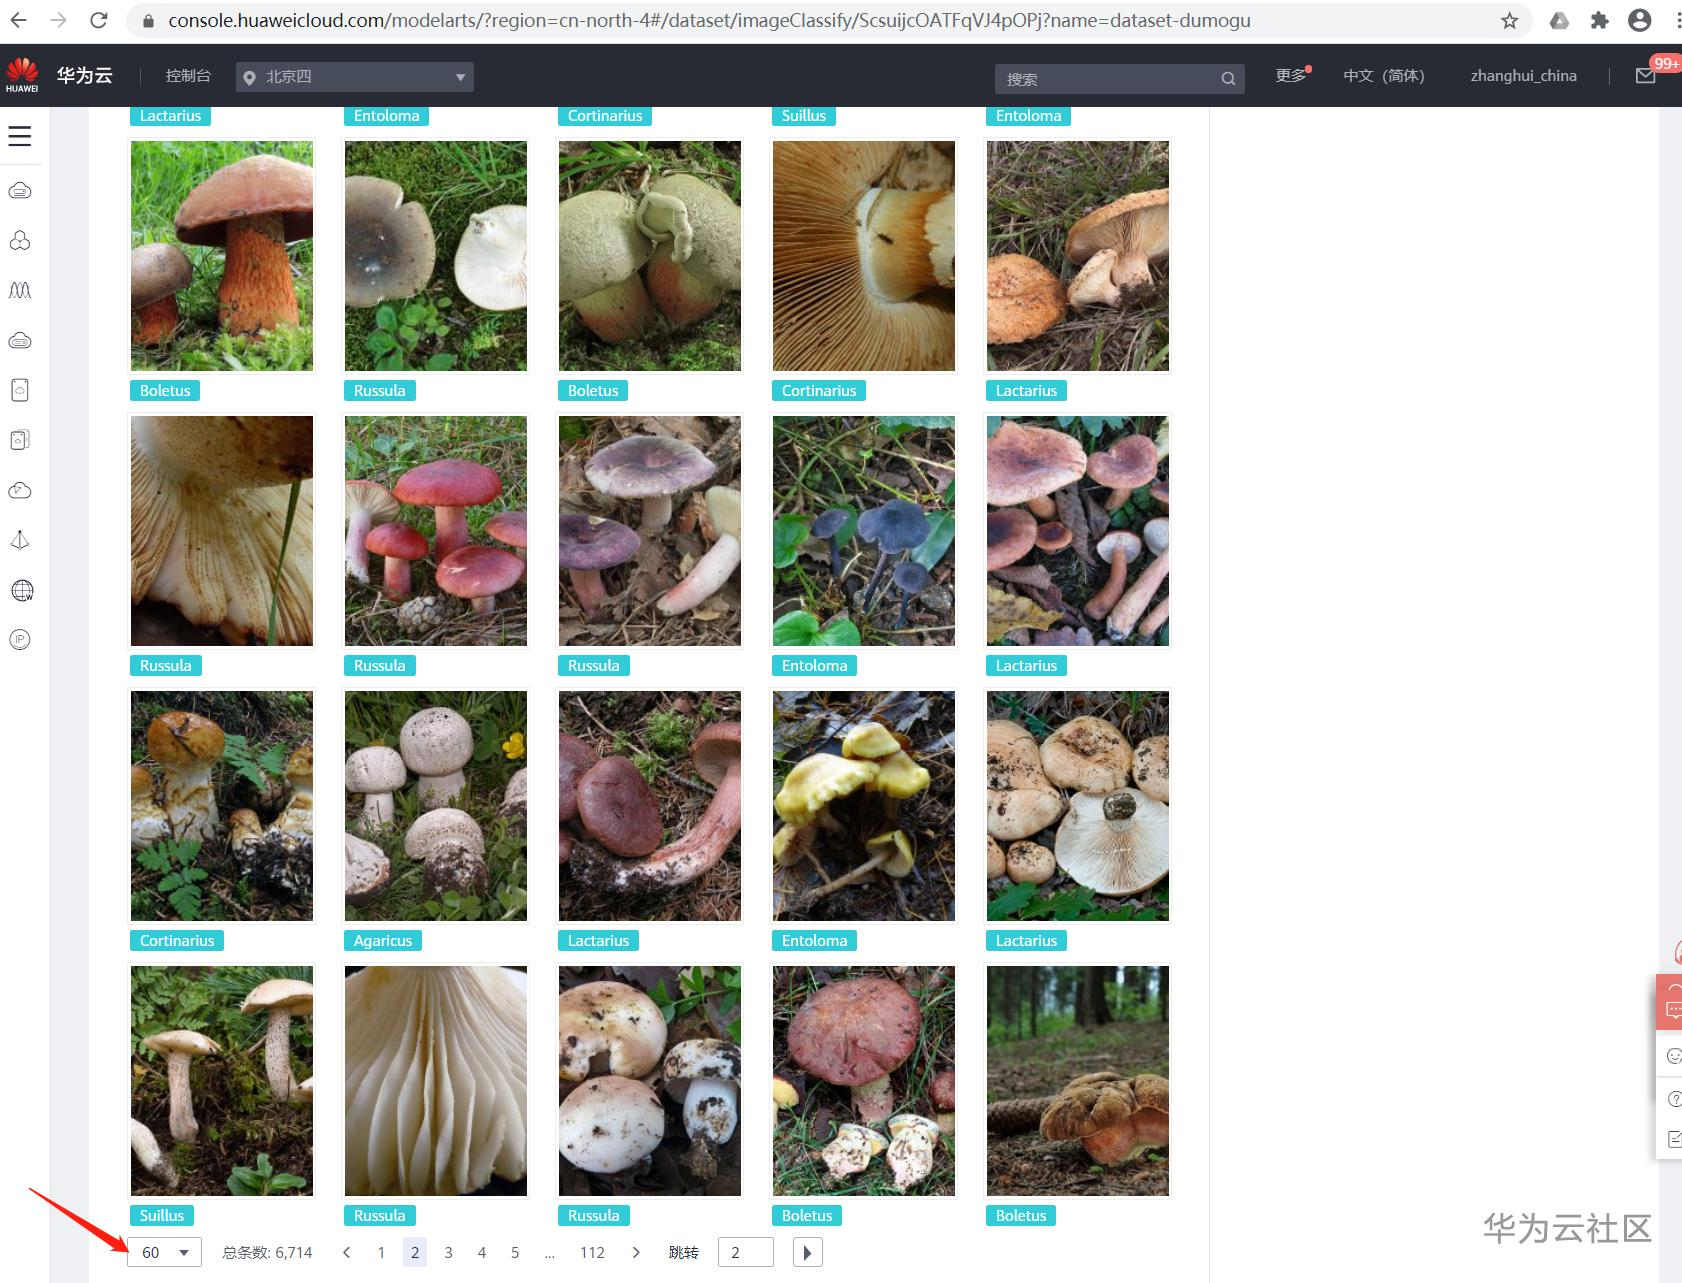This screenshot has height=1283, width=1682.
Task: Click the Boletus tag under the forest scene
Action: [1021, 1216]
